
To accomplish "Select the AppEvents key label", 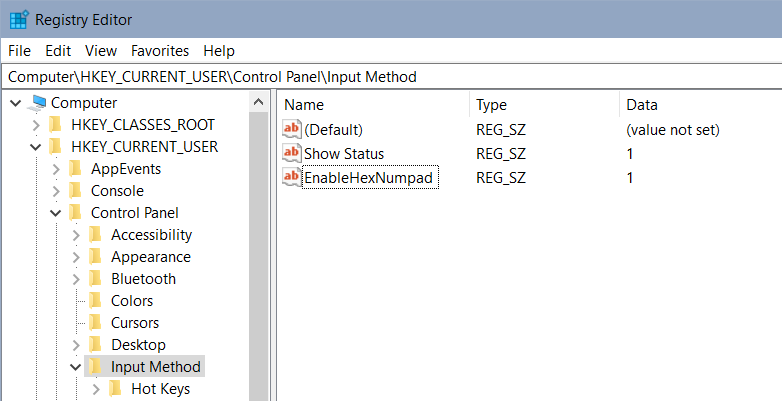I will (x=126, y=169).
